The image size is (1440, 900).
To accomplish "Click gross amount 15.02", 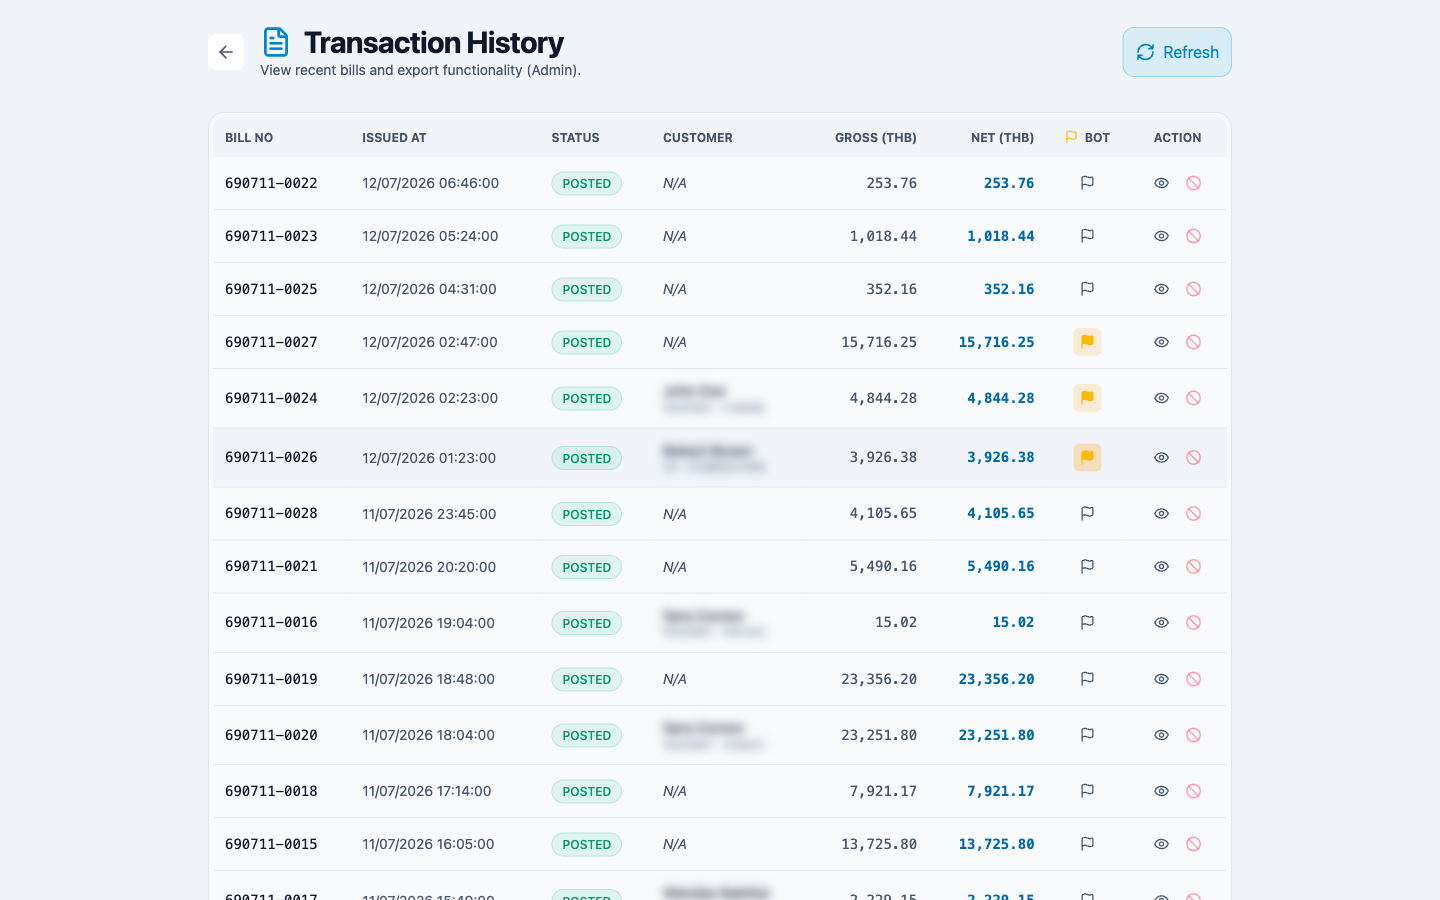I will (896, 622).
